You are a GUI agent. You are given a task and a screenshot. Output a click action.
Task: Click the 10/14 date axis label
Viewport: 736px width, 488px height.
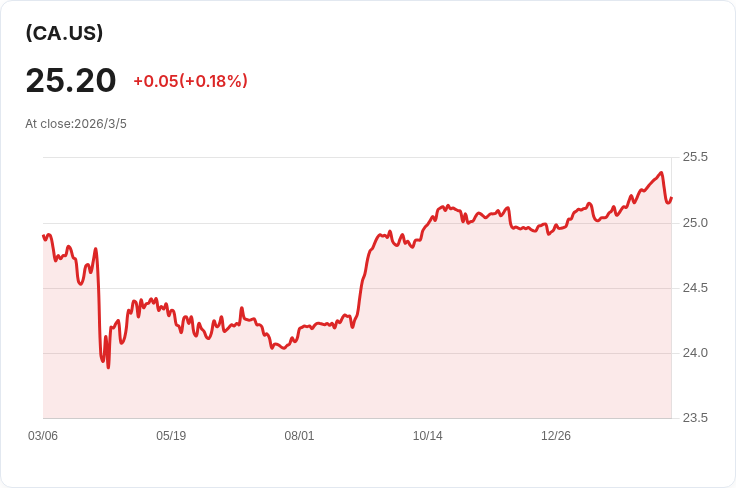pos(428,436)
